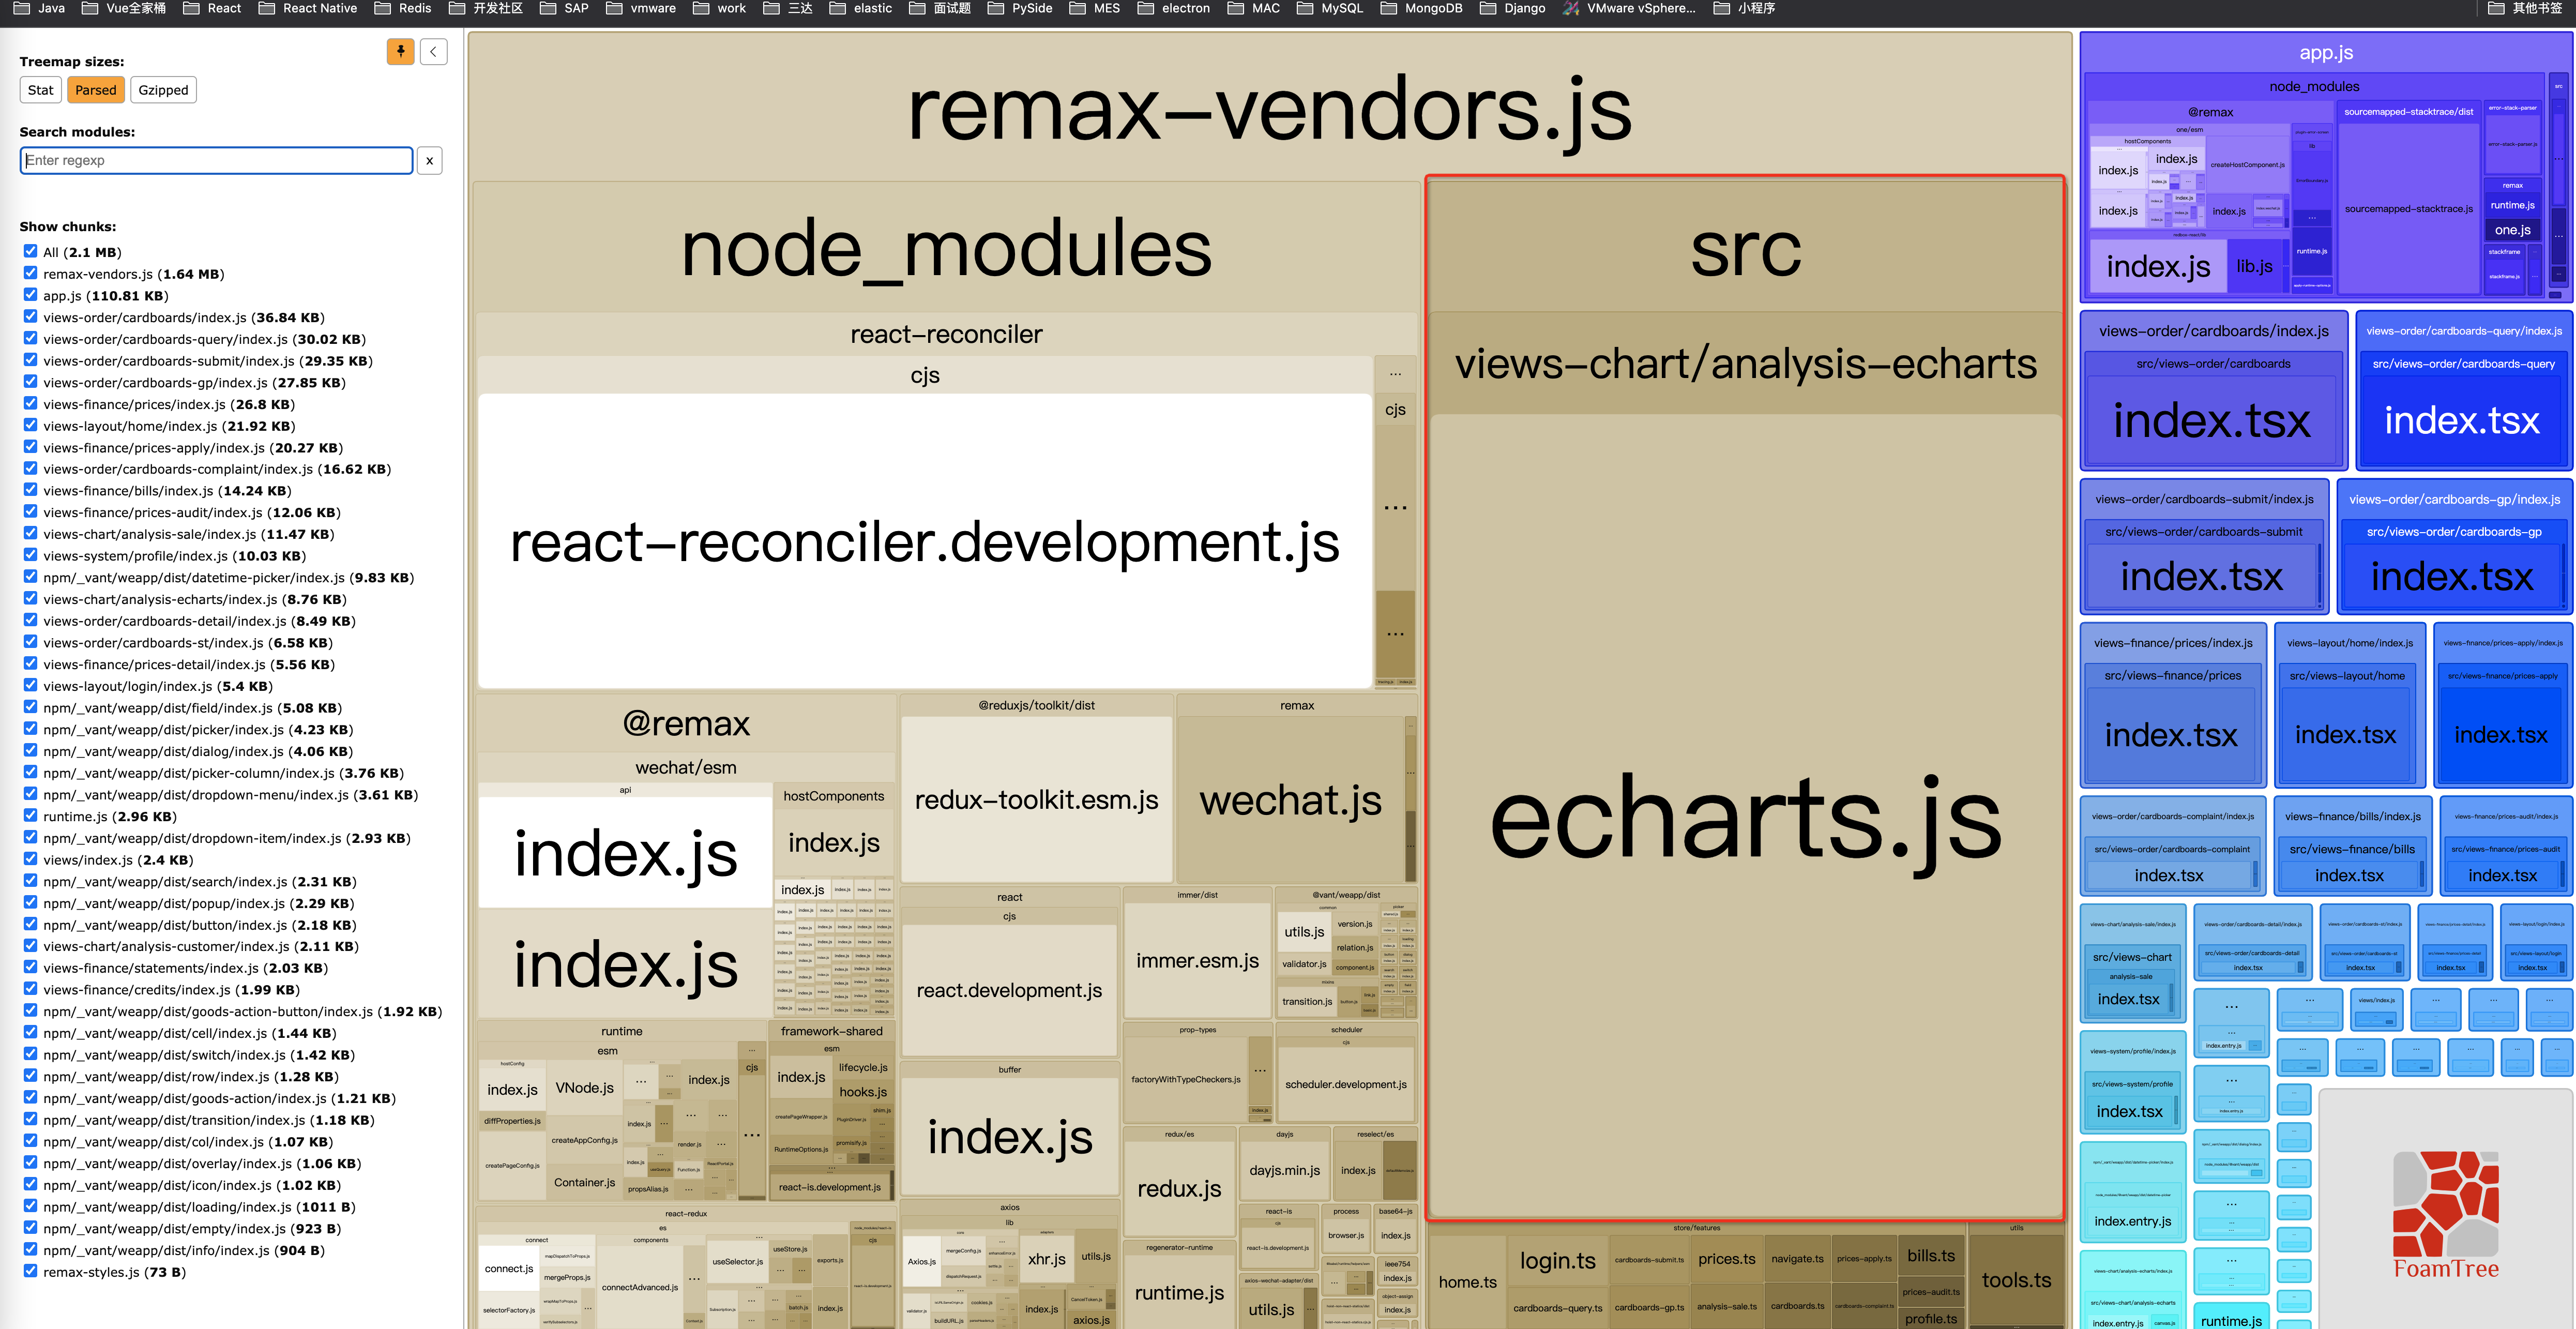The height and width of the screenshot is (1329, 2576).
Task: Click the pin sidebar icon
Action: click(x=400, y=52)
